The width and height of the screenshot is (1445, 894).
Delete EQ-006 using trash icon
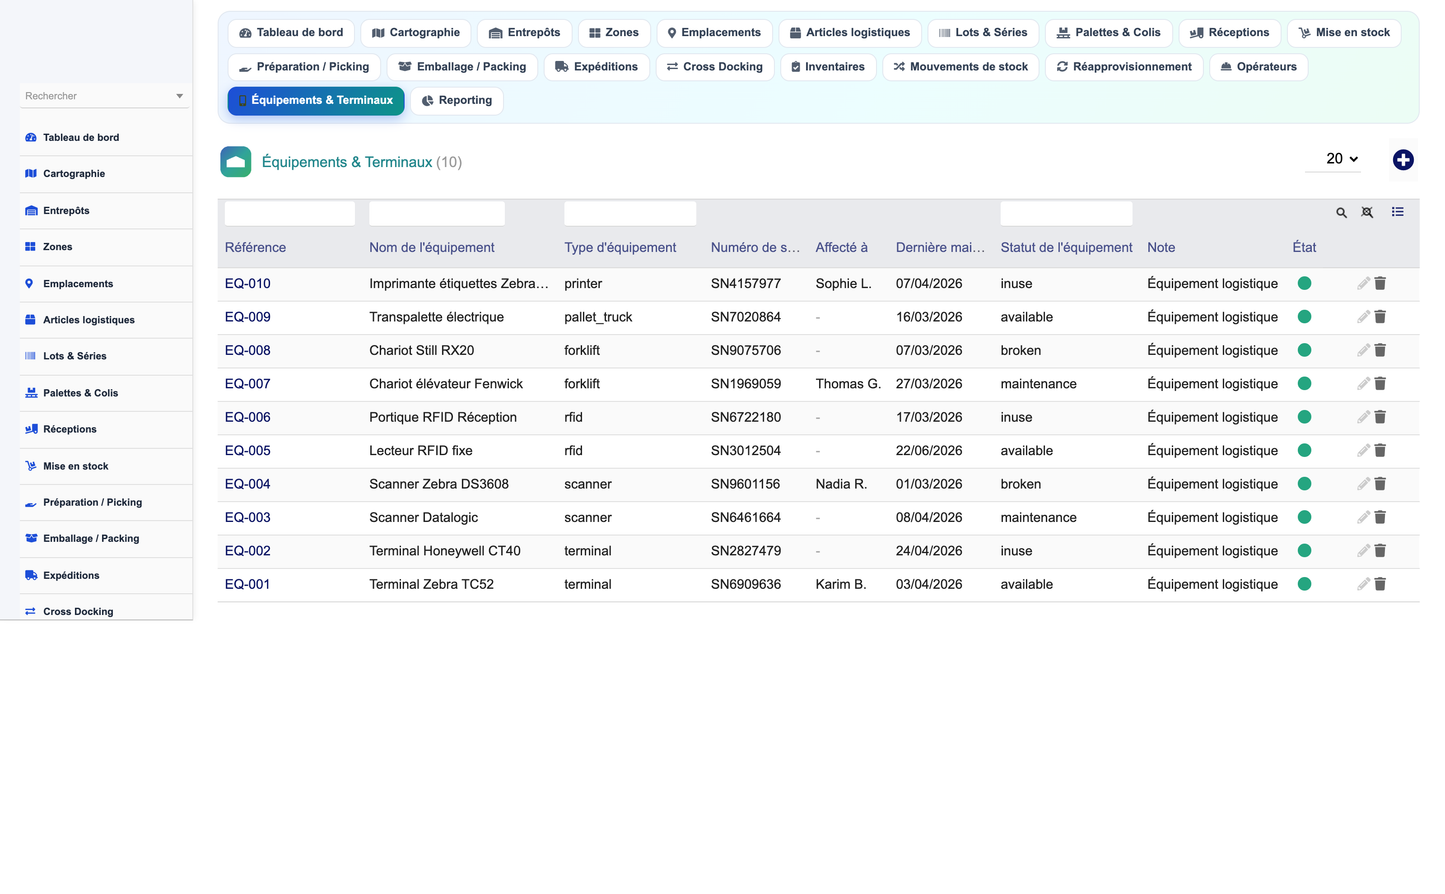pyautogui.click(x=1380, y=417)
